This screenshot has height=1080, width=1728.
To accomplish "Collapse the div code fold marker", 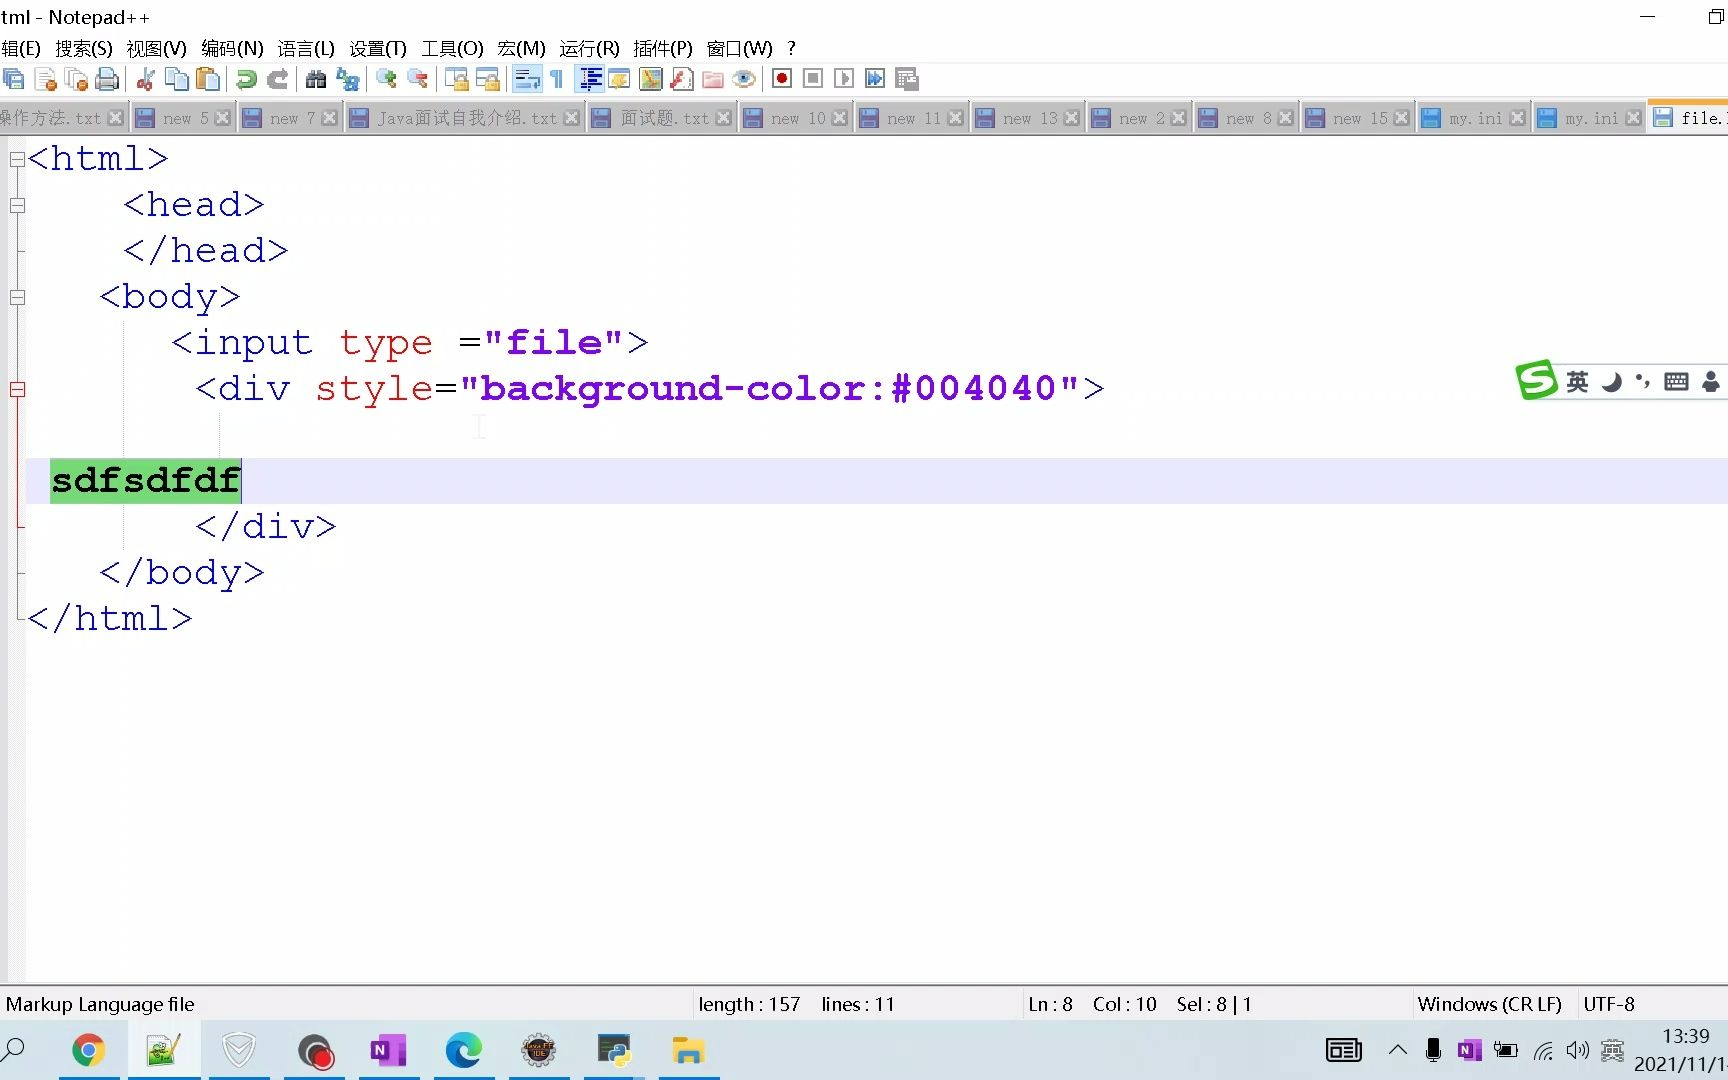I will (x=17, y=390).
